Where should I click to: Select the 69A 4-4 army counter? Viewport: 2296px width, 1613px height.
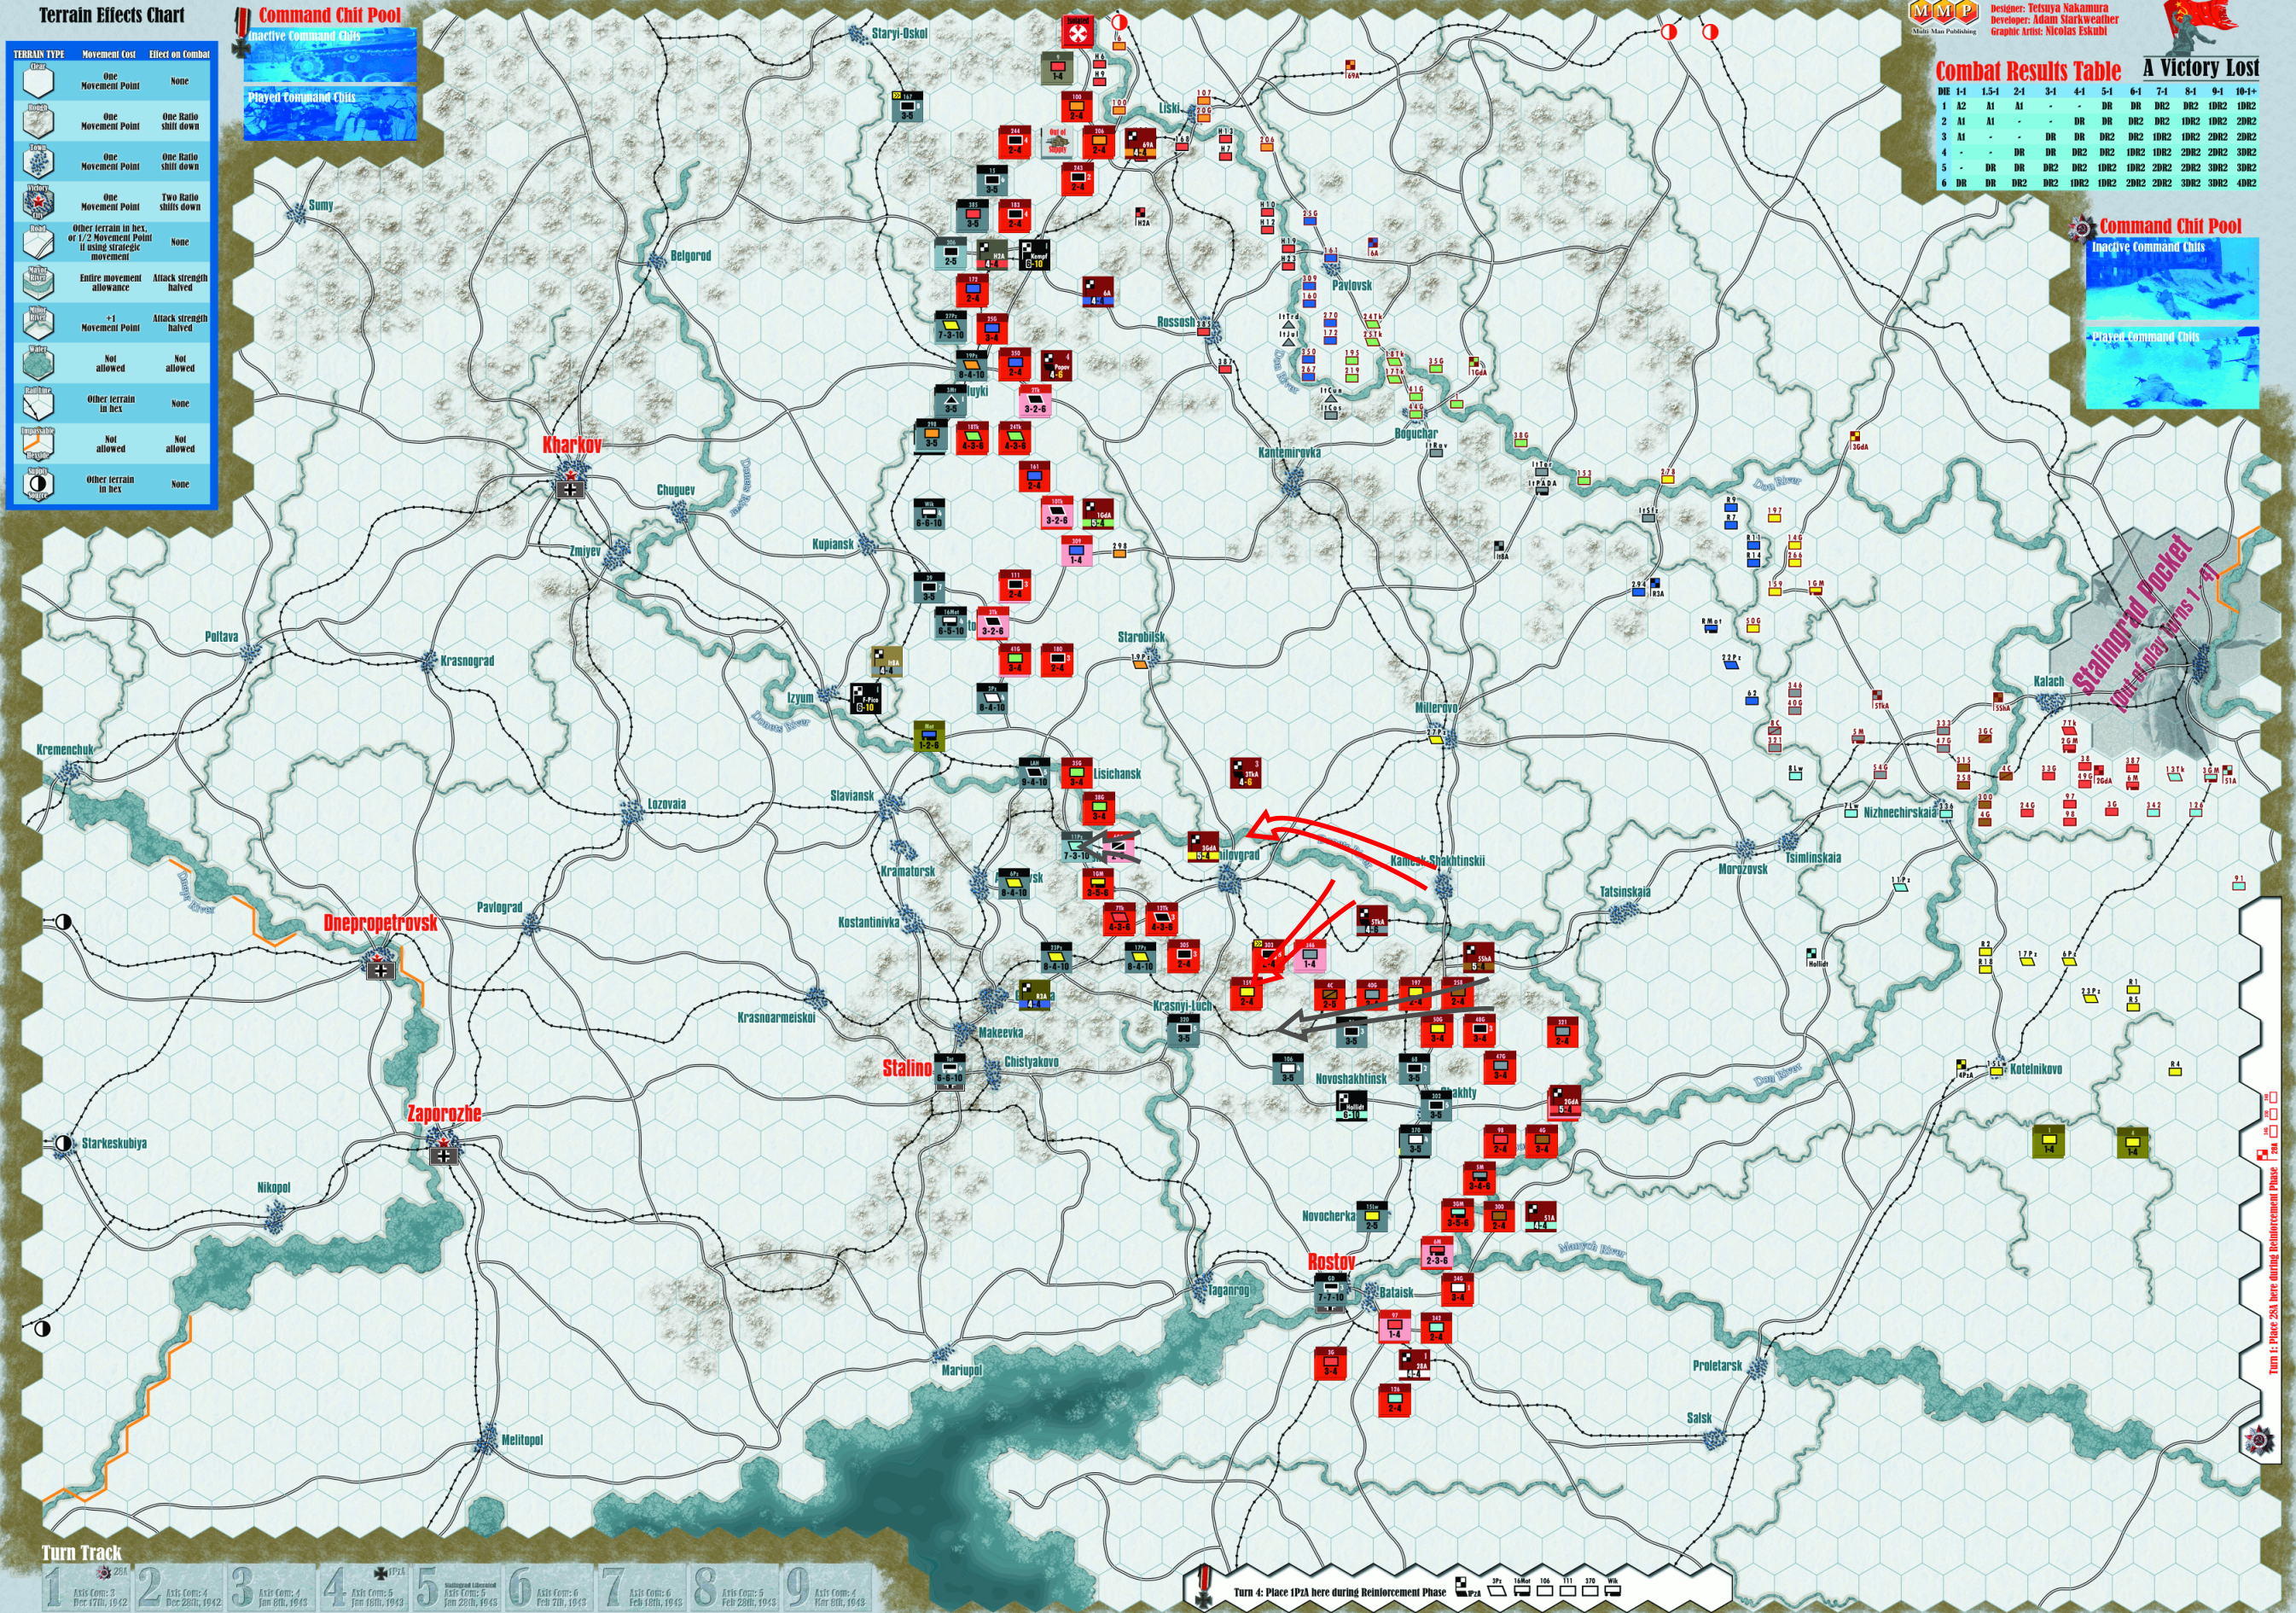coord(1141,143)
